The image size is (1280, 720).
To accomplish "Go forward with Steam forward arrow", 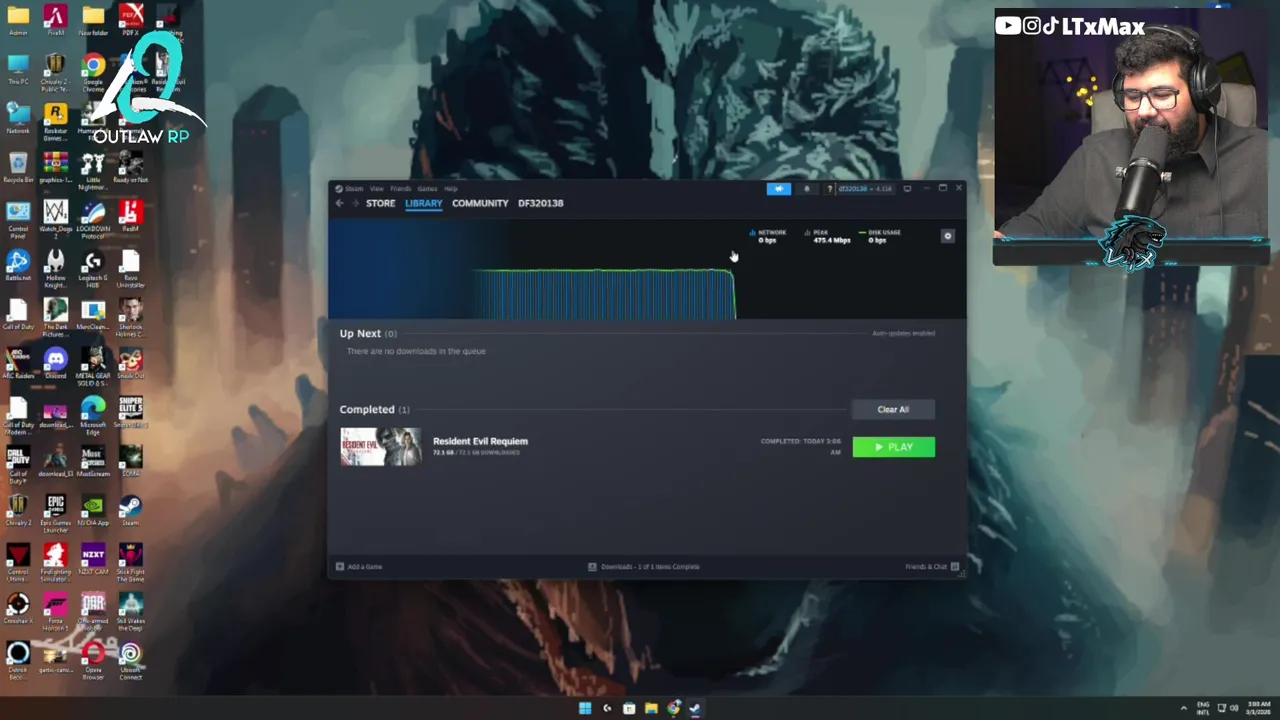I will tap(354, 203).
